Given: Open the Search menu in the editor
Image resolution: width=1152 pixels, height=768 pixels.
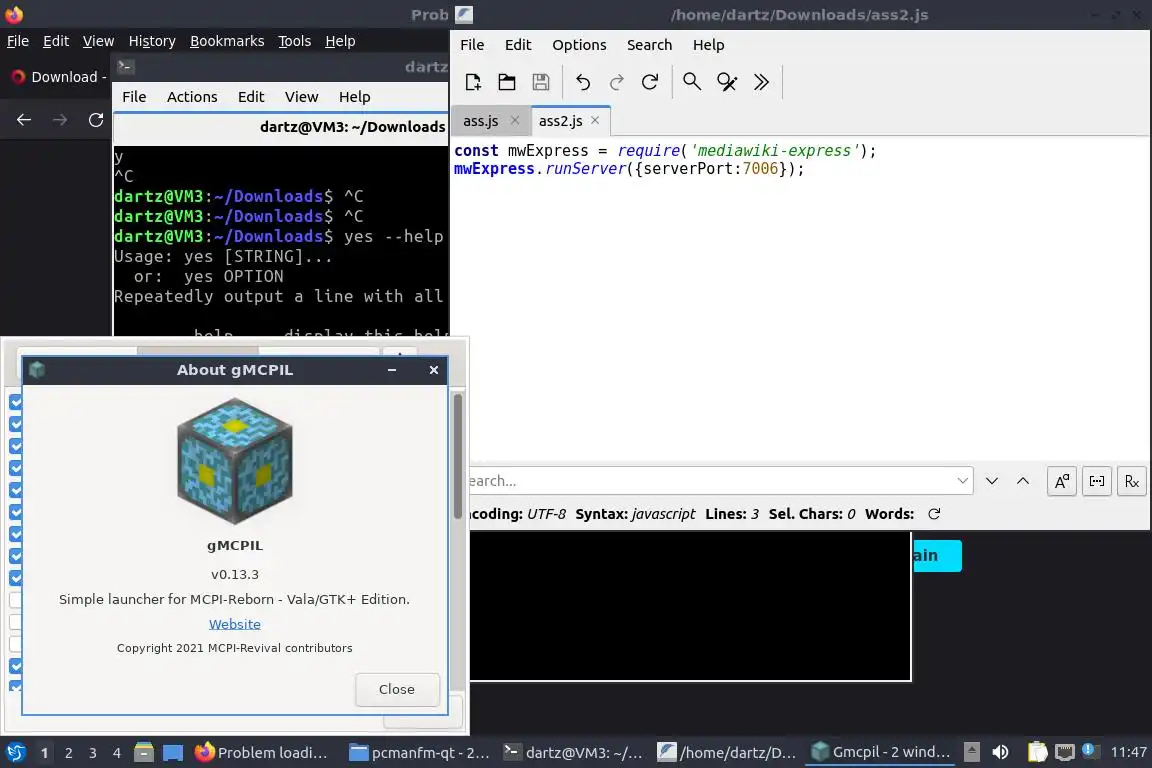Looking at the screenshot, I should point(649,45).
